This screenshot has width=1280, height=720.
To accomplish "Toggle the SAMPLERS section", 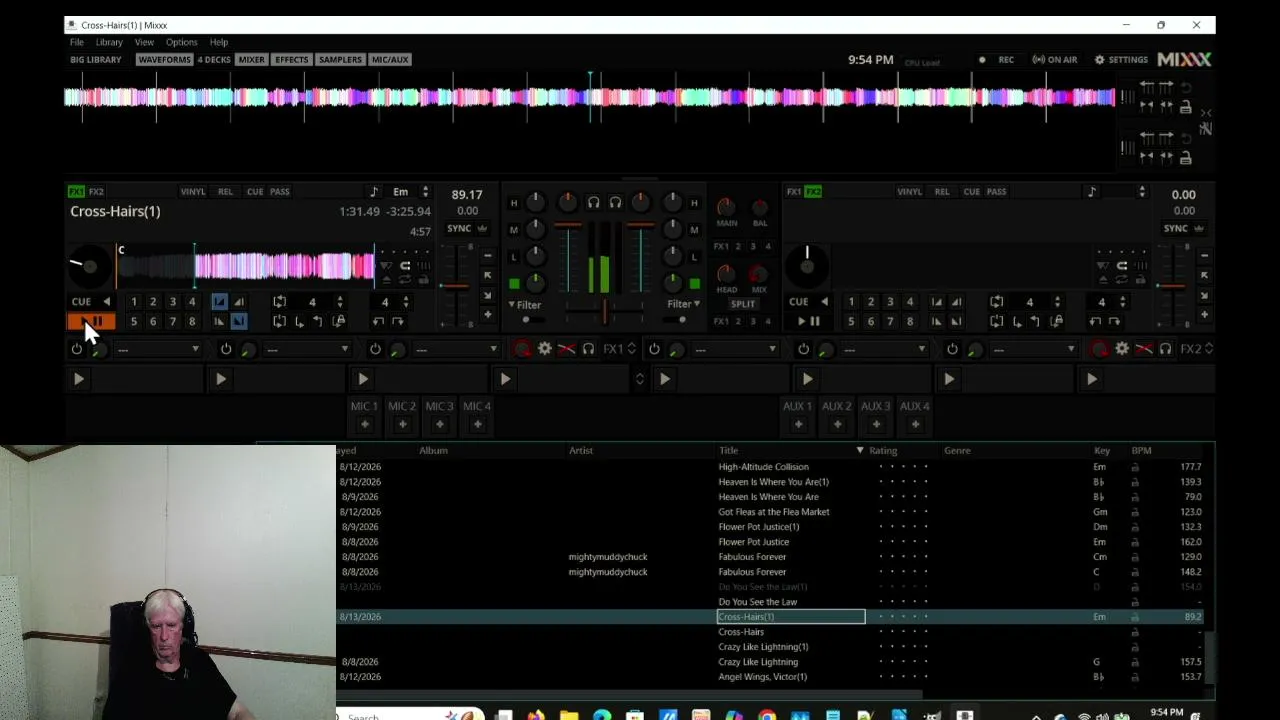I will tap(340, 60).
